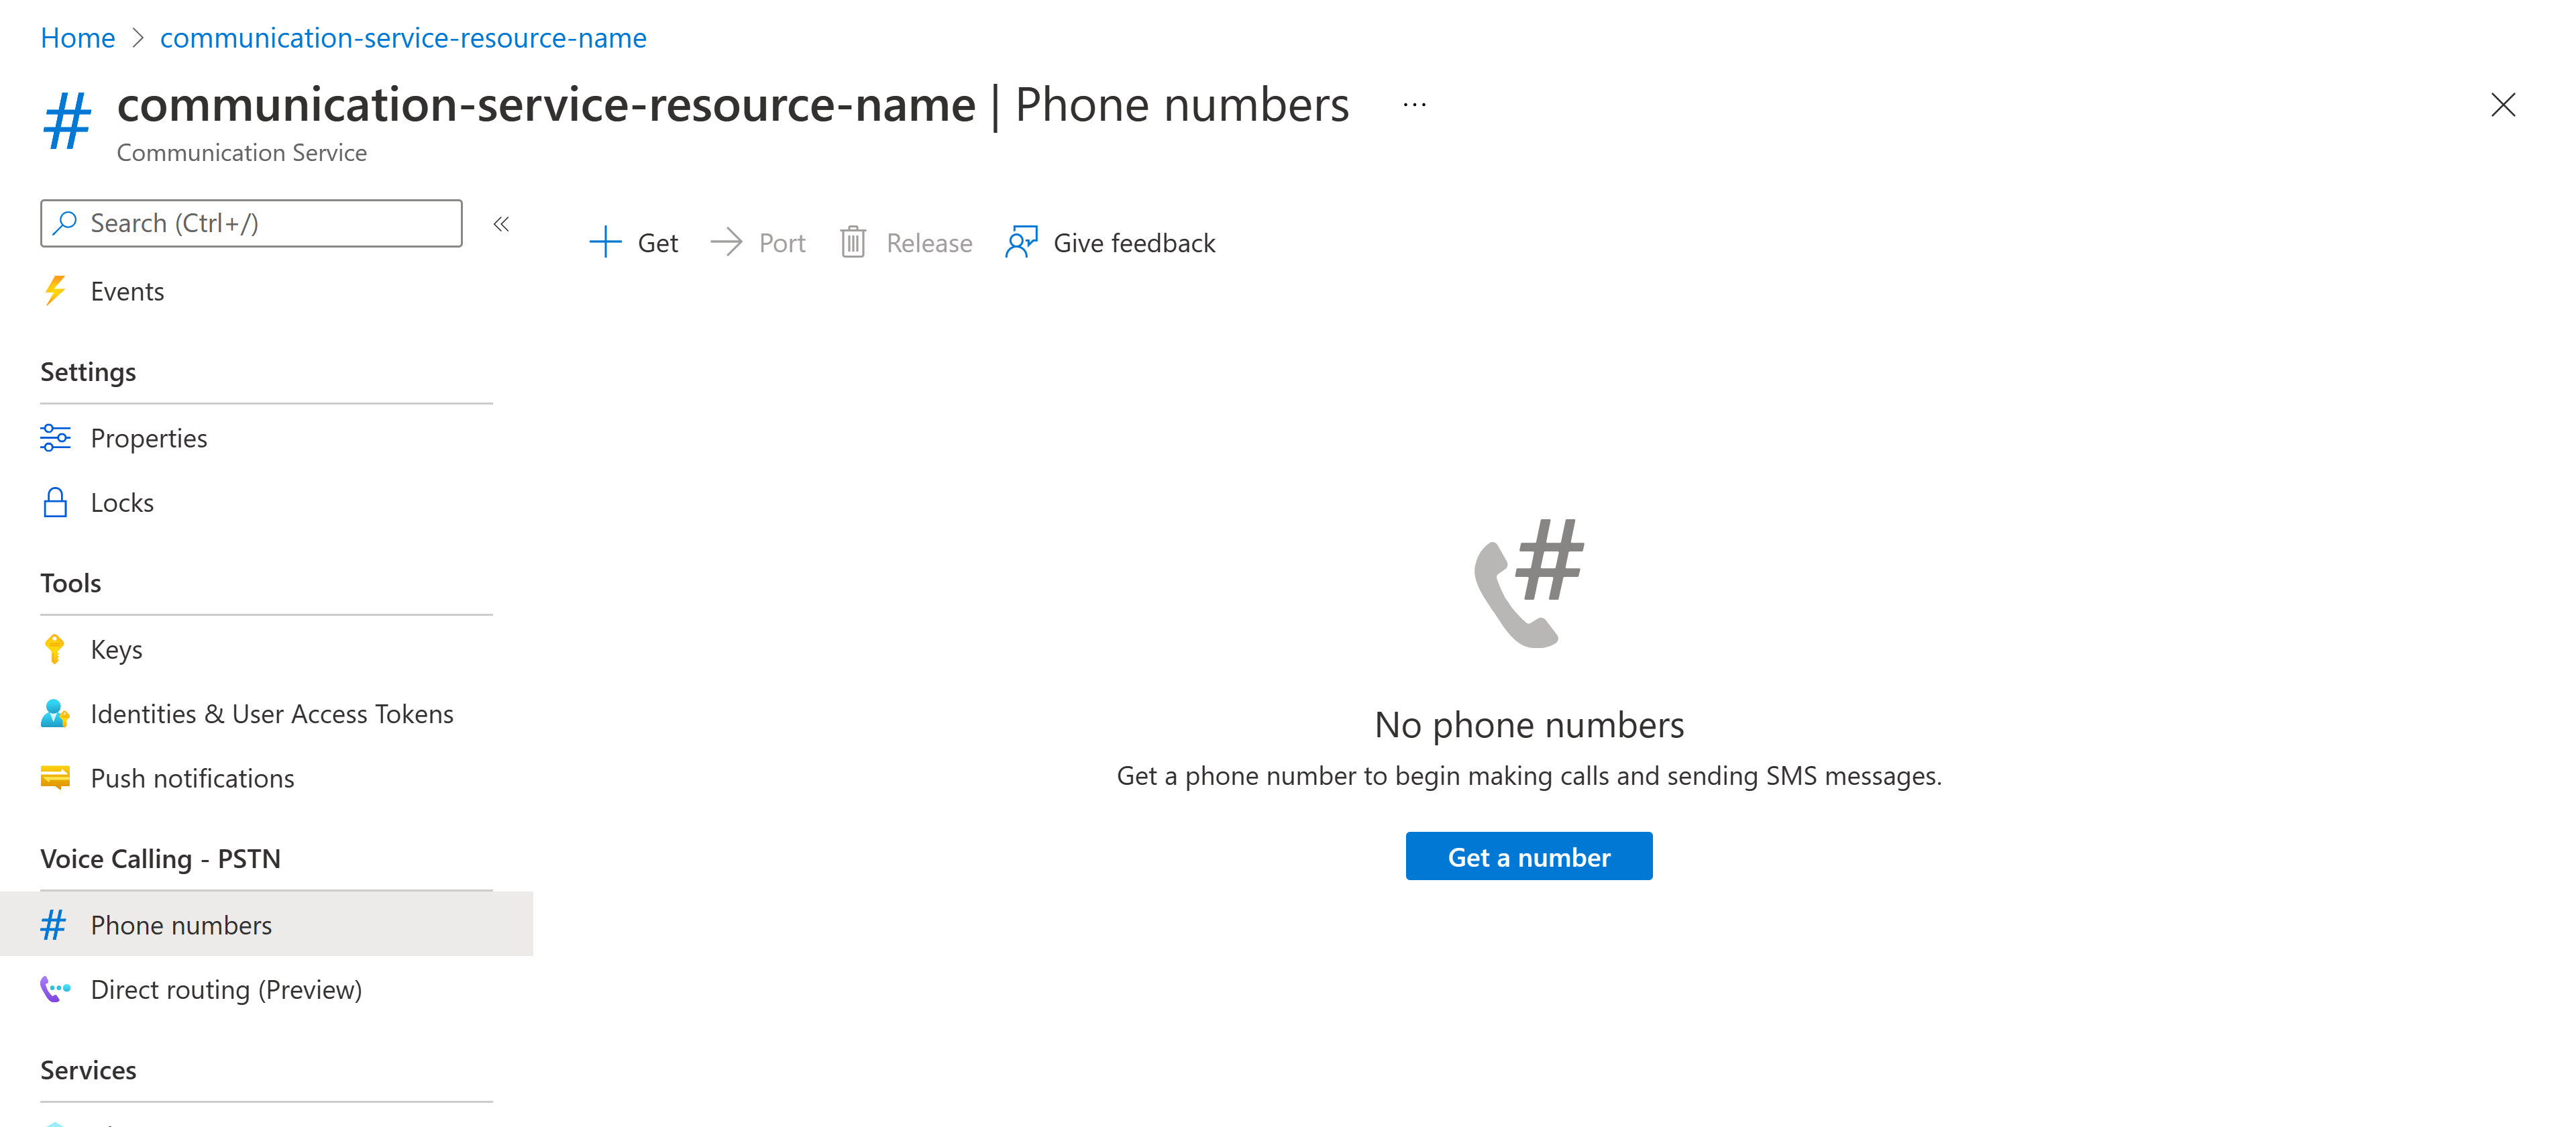This screenshot has height=1127, width=2576.
Task: Click the Locks icon in Settings
Action: coord(56,501)
